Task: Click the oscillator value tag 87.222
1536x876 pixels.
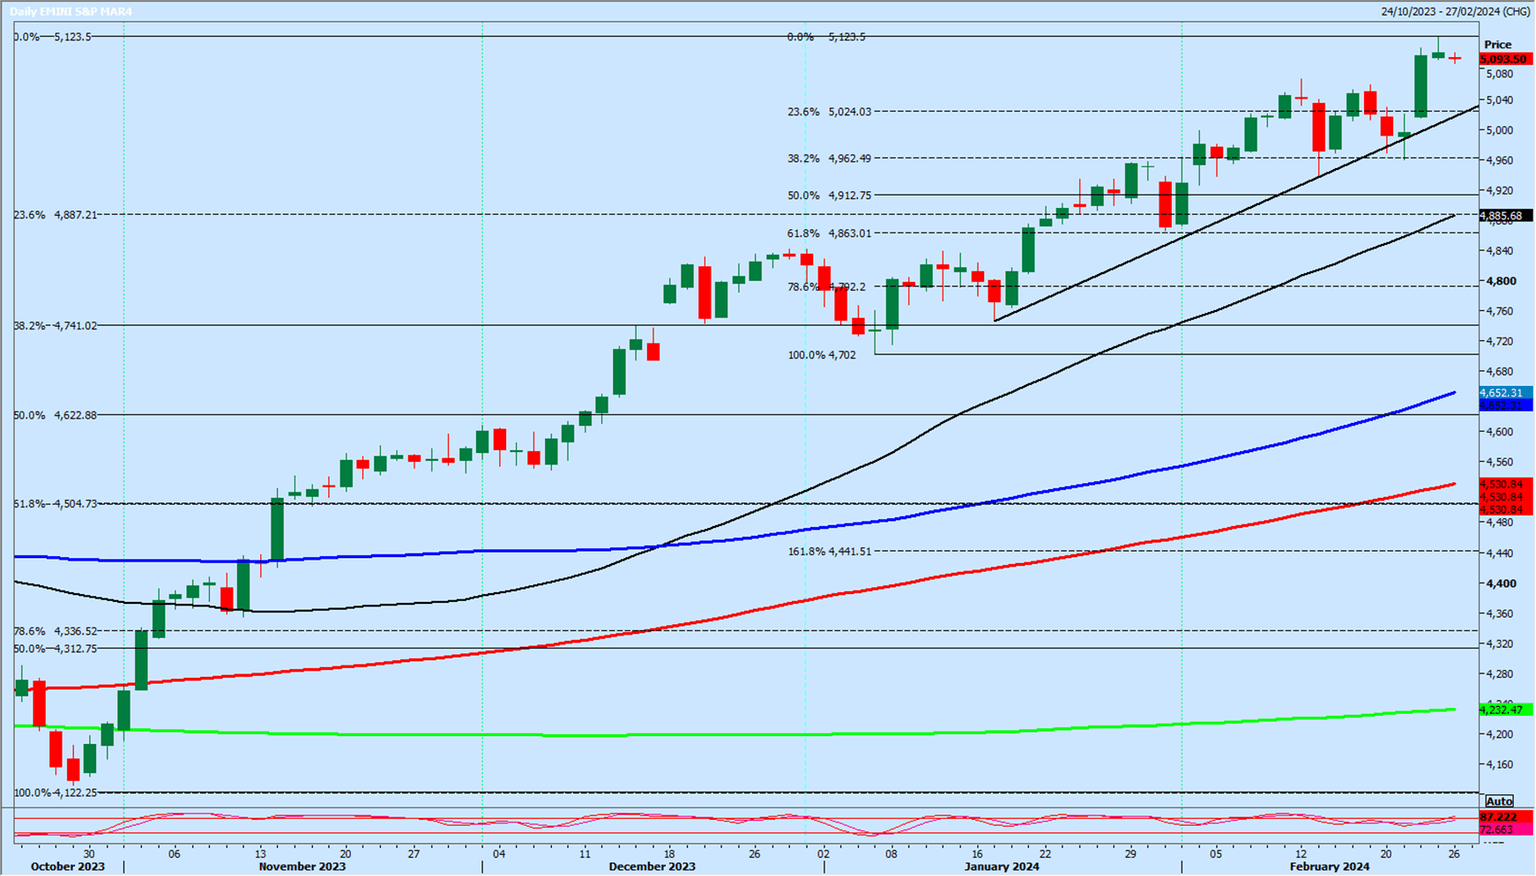Action: click(1504, 817)
